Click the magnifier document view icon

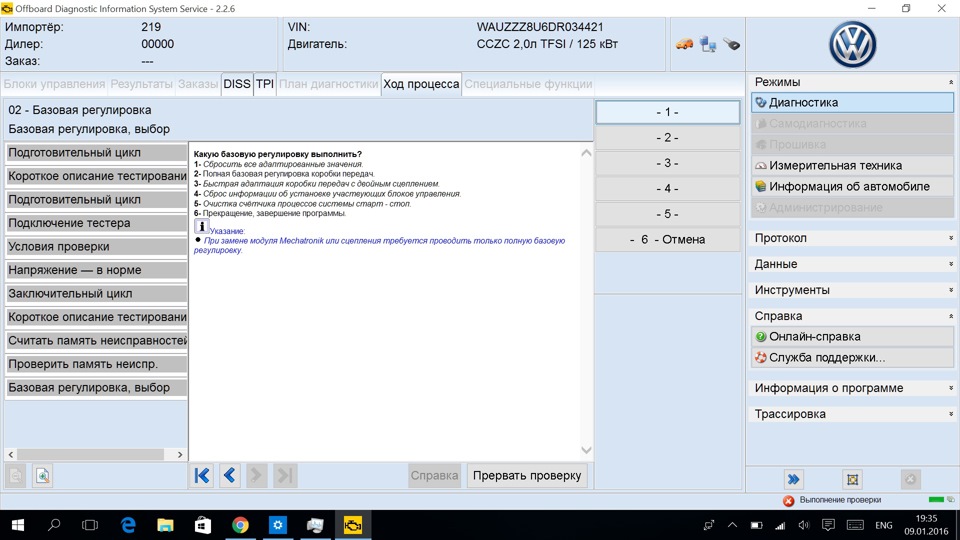pyautogui.click(x=42, y=476)
